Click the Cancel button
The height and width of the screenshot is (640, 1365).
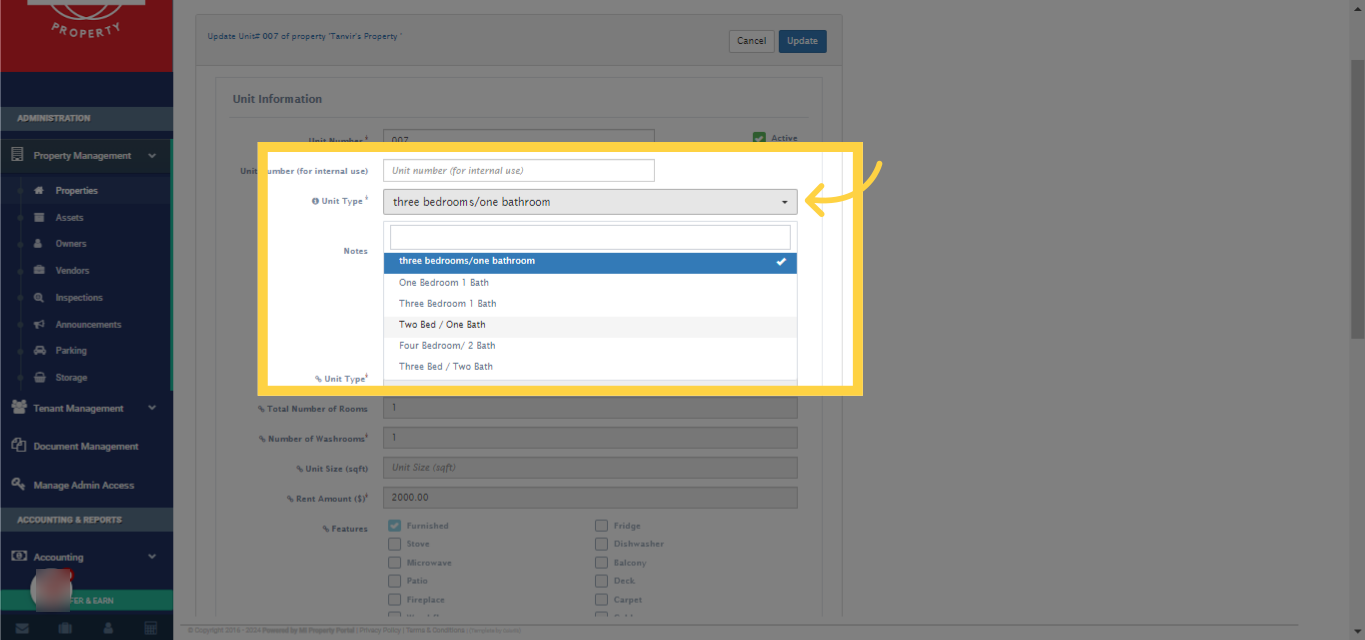(x=751, y=41)
